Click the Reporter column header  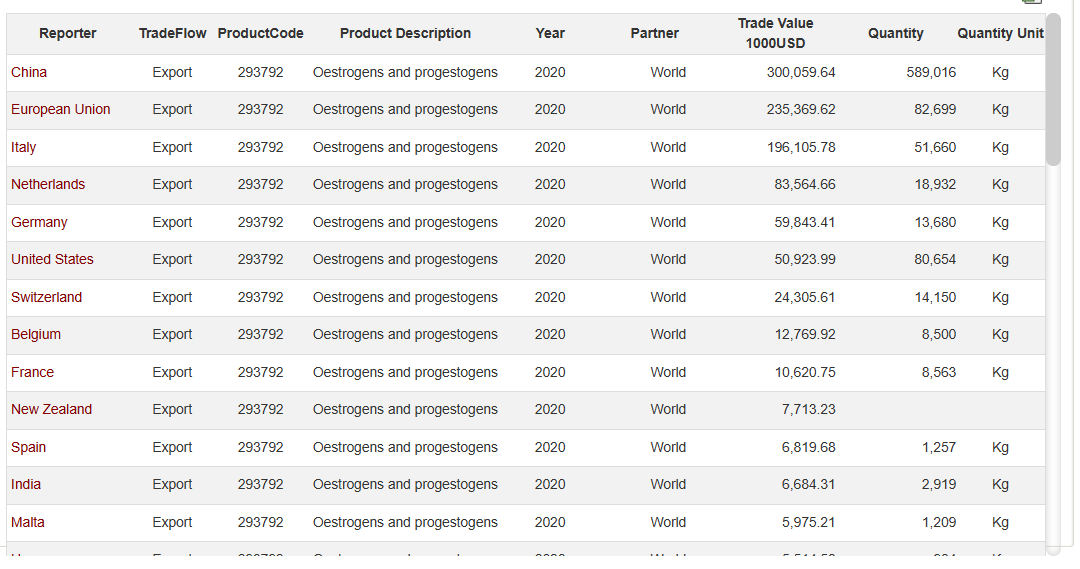(68, 34)
